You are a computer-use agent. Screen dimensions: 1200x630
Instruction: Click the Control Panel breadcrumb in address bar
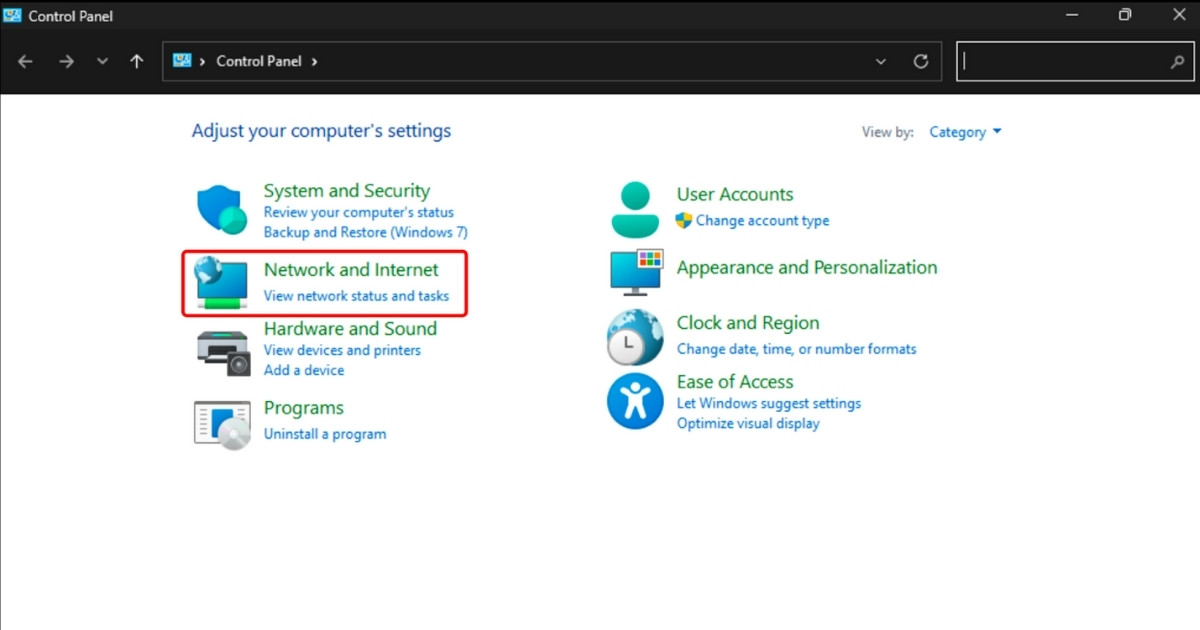click(258, 61)
